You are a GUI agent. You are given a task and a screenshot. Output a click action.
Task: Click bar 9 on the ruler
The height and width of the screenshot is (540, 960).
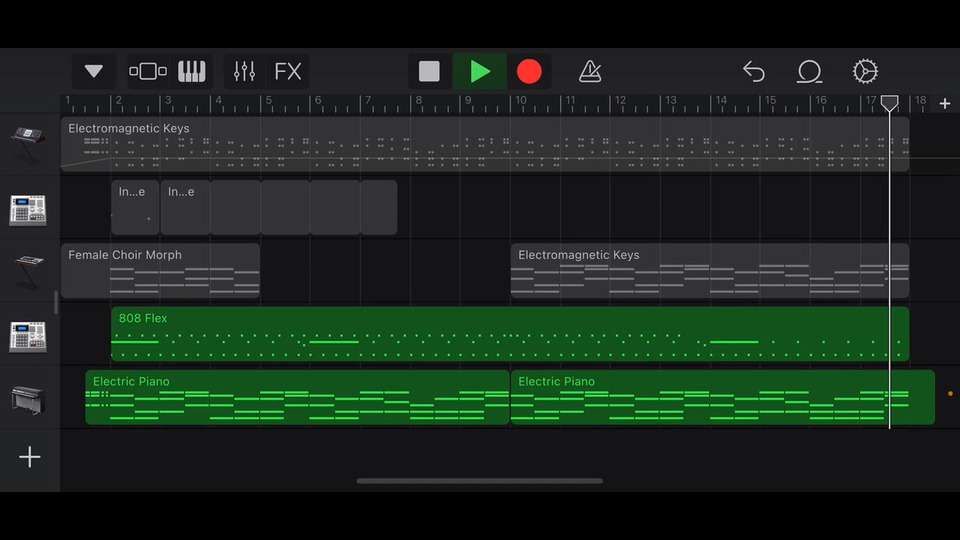click(x=468, y=100)
